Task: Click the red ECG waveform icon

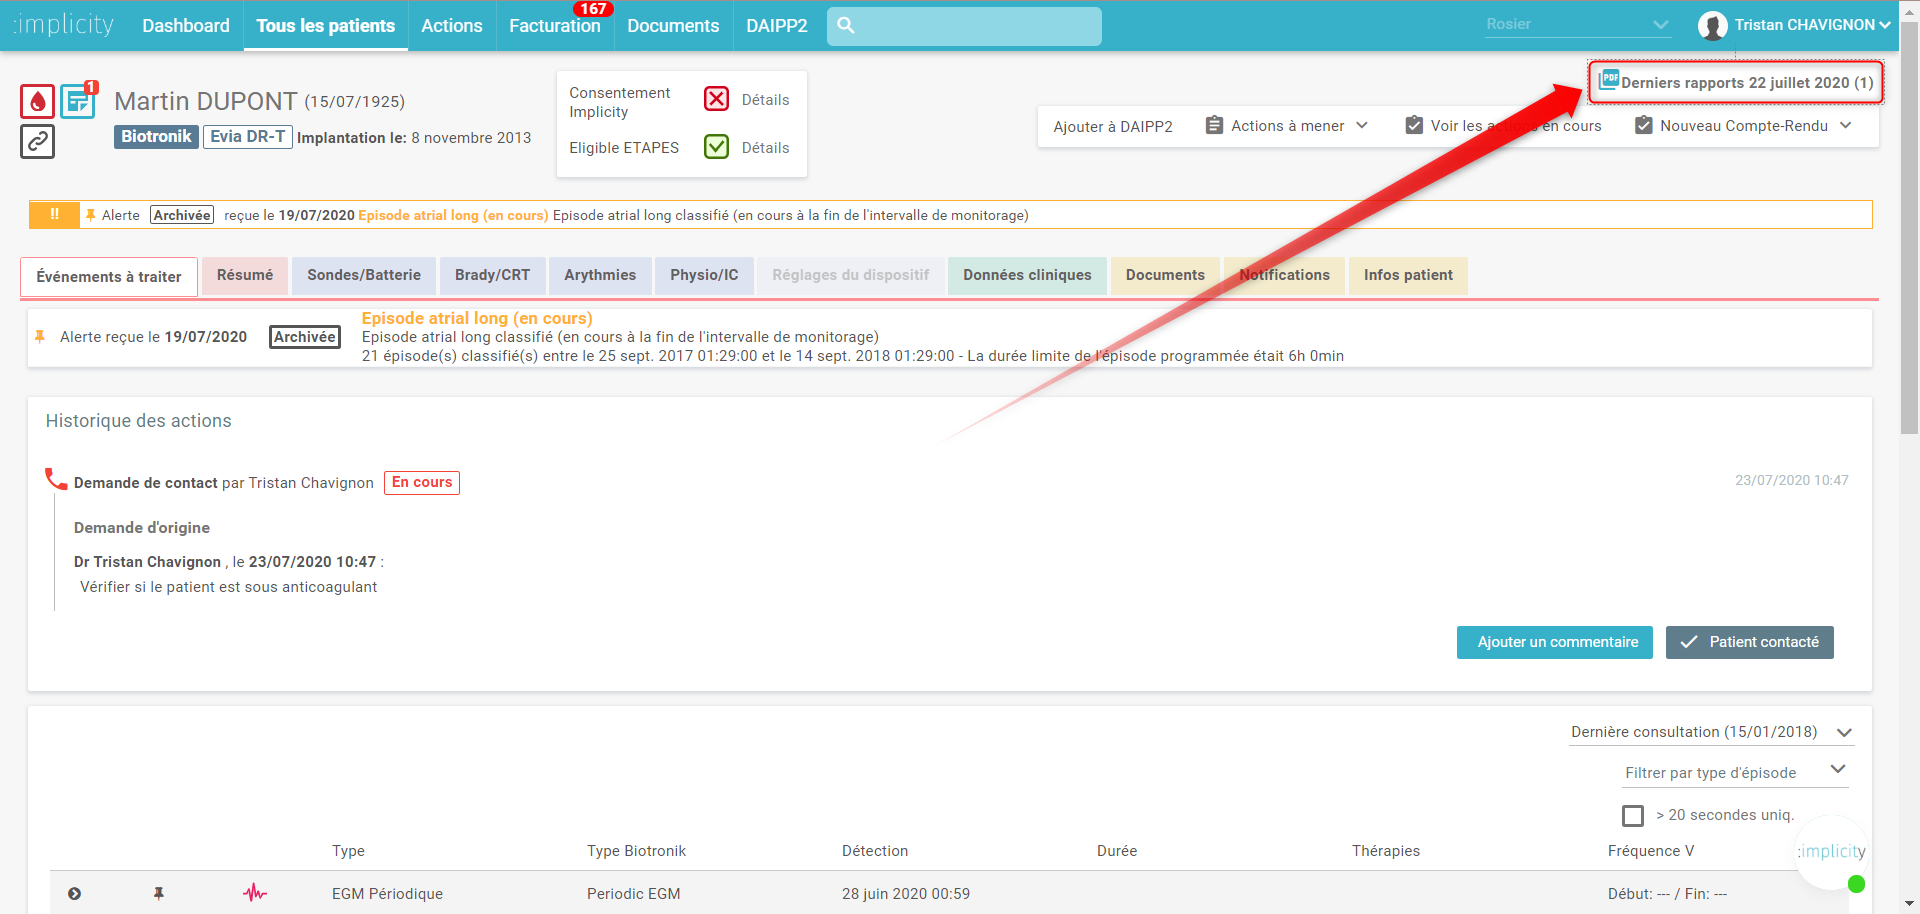Action: point(255,892)
